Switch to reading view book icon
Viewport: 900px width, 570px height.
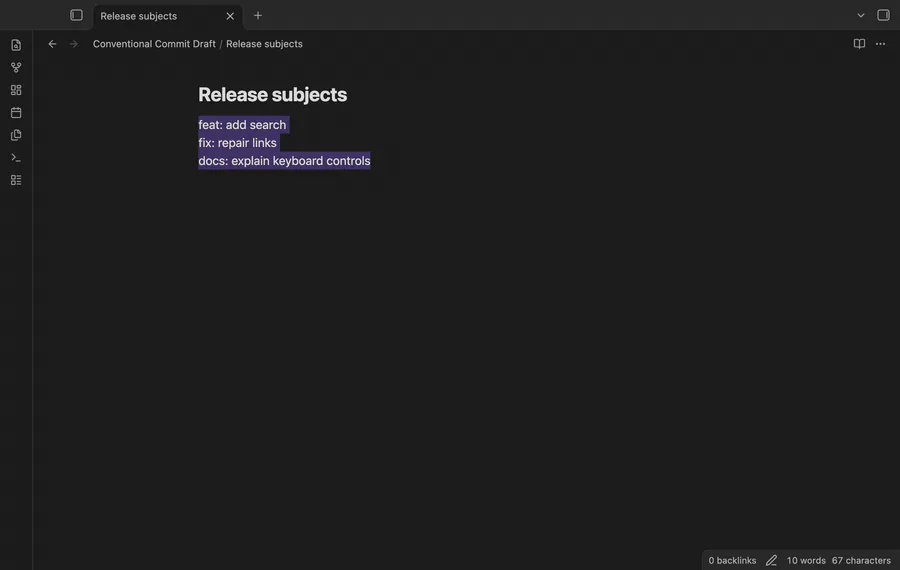(859, 44)
